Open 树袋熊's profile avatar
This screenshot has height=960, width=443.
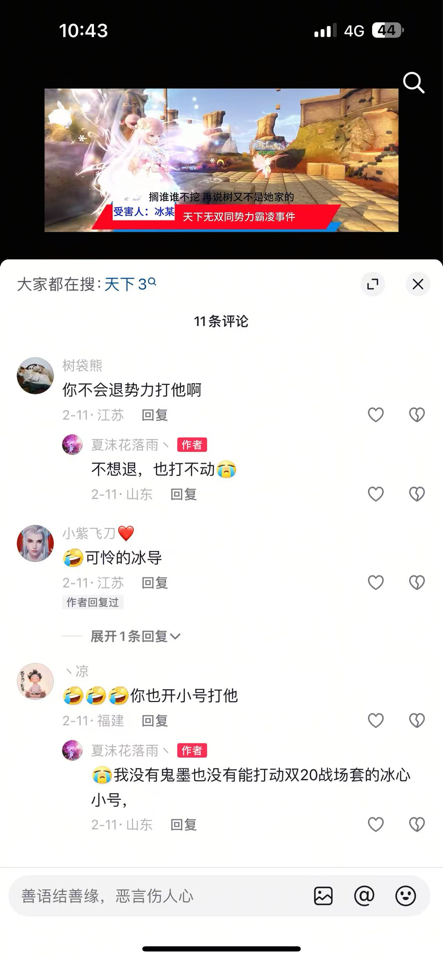35,376
